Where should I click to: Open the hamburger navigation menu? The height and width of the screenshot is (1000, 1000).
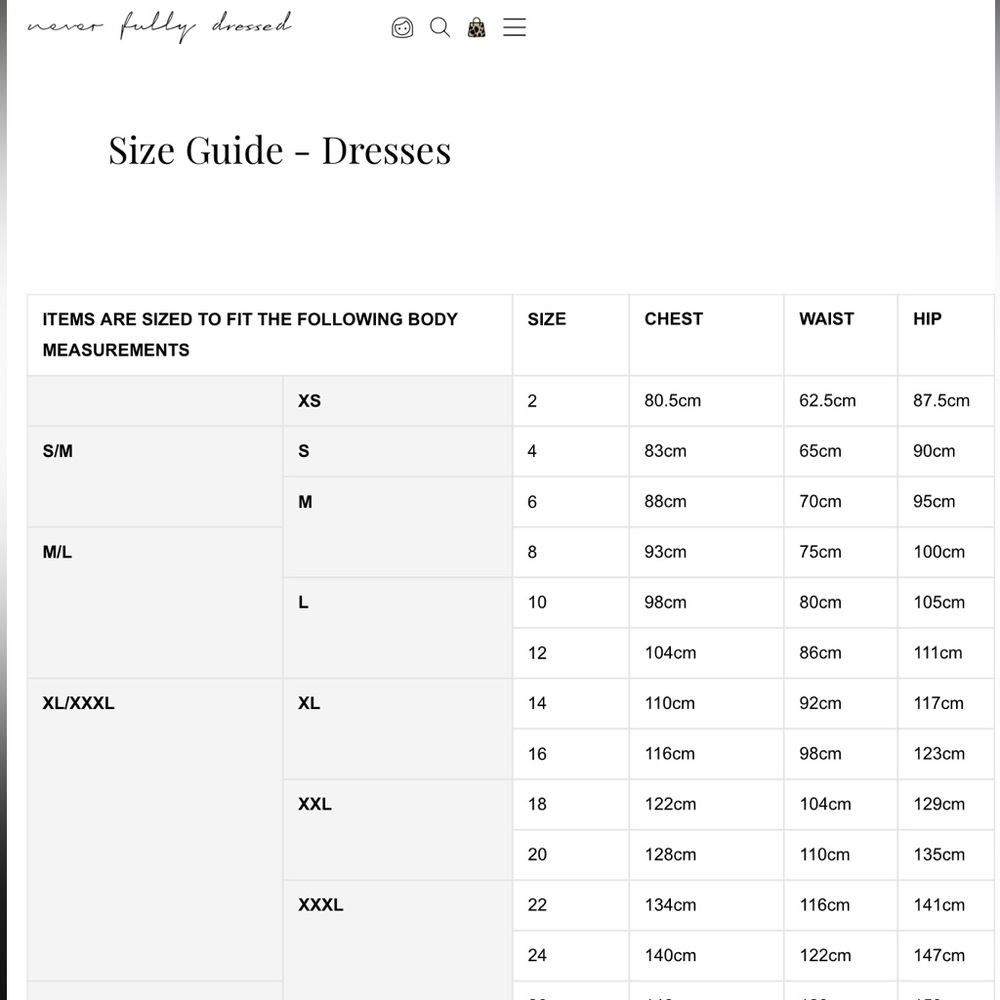click(x=514, y=27)
